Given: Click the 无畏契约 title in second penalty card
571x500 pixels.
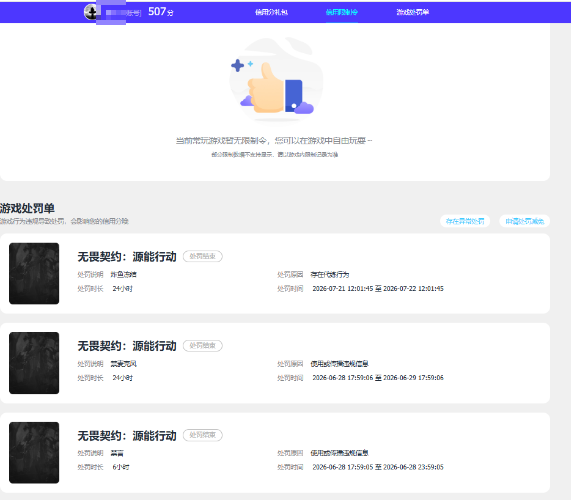Looking at the screenshot, I should (x=127, y=346).
